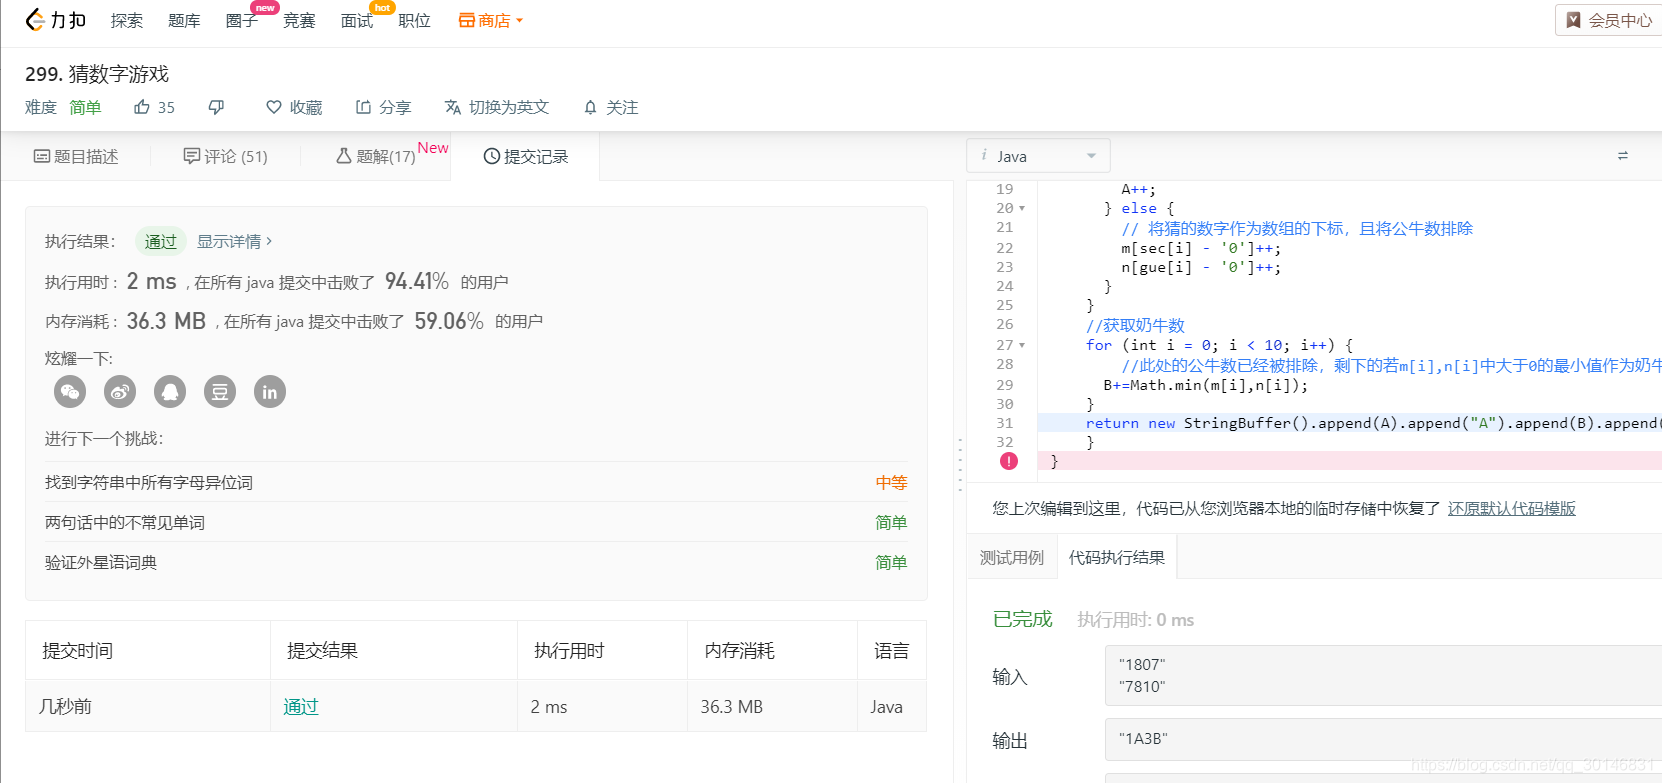Click the 提交时间 column header
This screenshot has height=783, width=1662.
(x=78, y=651)
